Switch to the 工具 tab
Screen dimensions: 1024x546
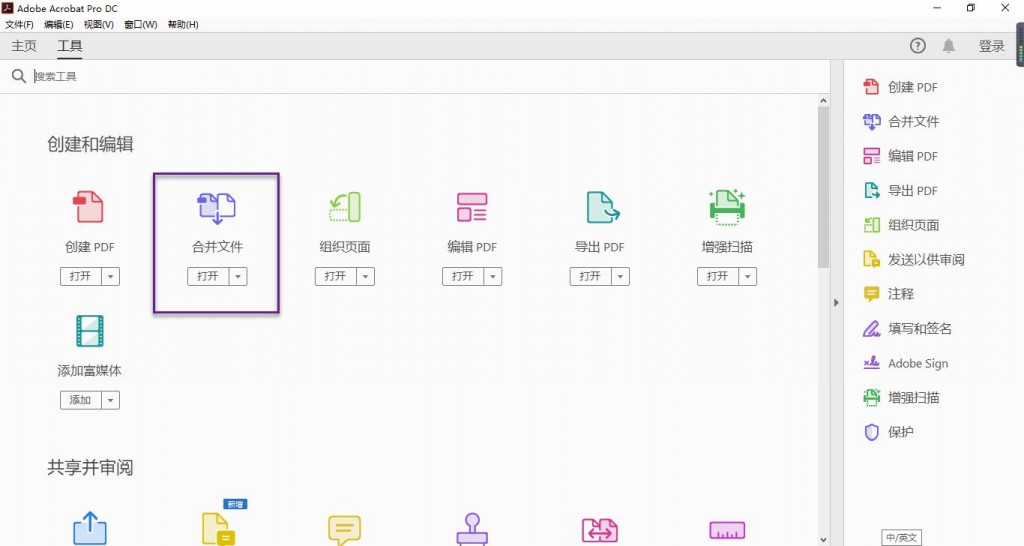coord(69,46)
